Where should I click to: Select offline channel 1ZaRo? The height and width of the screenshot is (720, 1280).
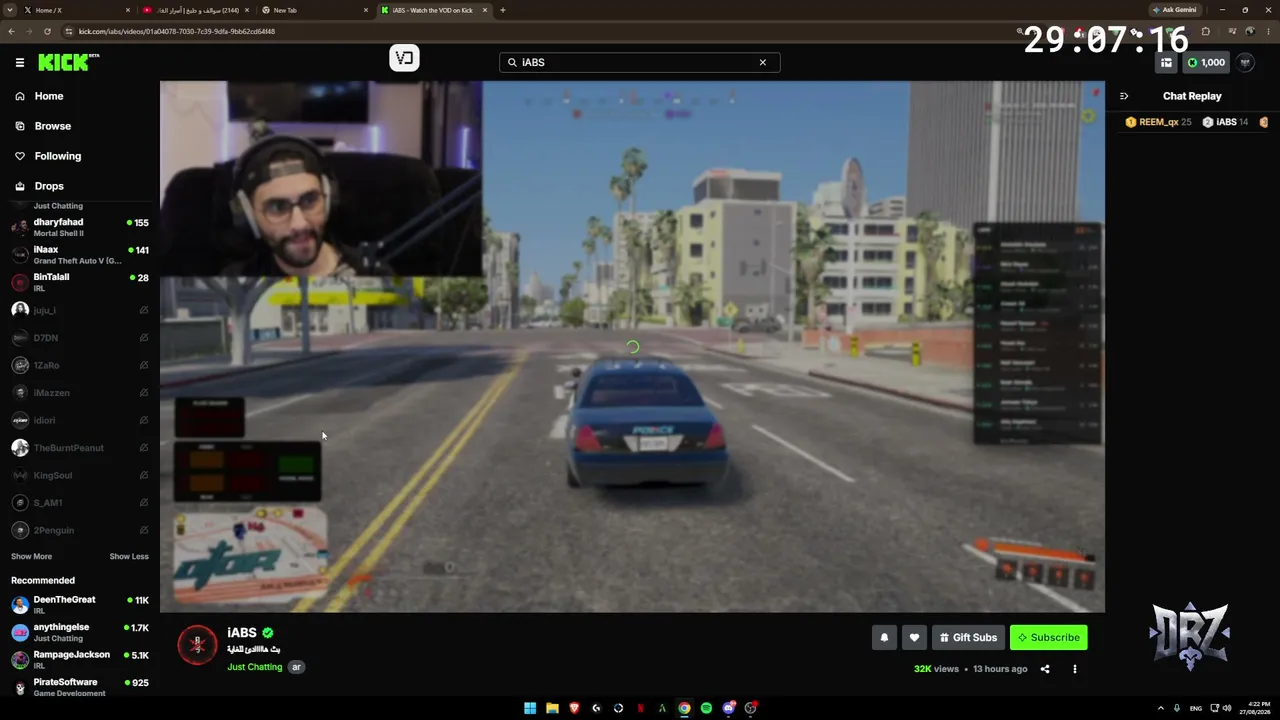point(78,365)
